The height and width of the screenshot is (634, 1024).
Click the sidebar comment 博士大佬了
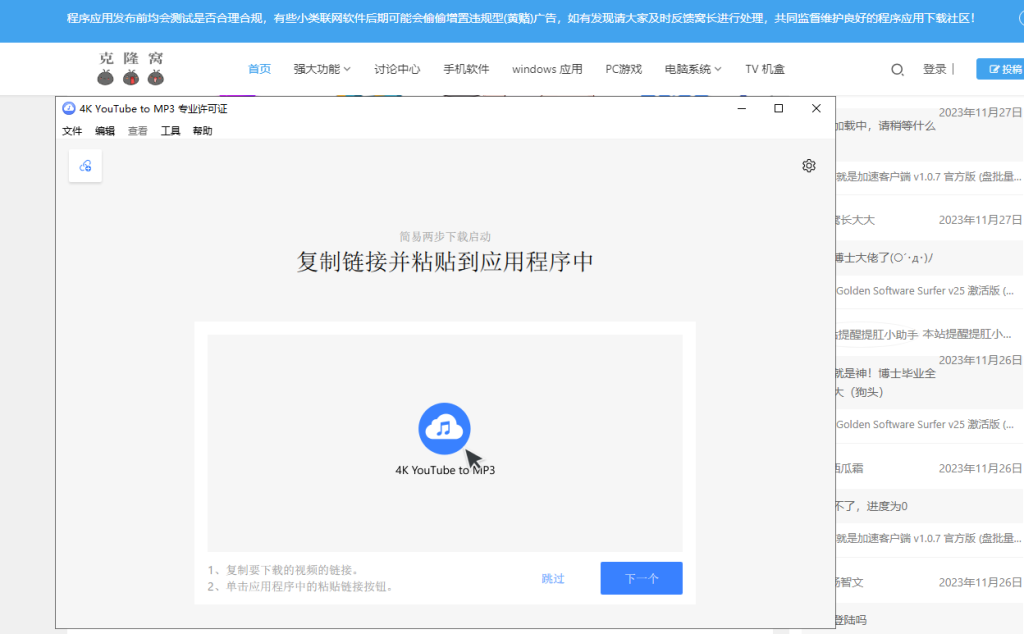(884, 258)
